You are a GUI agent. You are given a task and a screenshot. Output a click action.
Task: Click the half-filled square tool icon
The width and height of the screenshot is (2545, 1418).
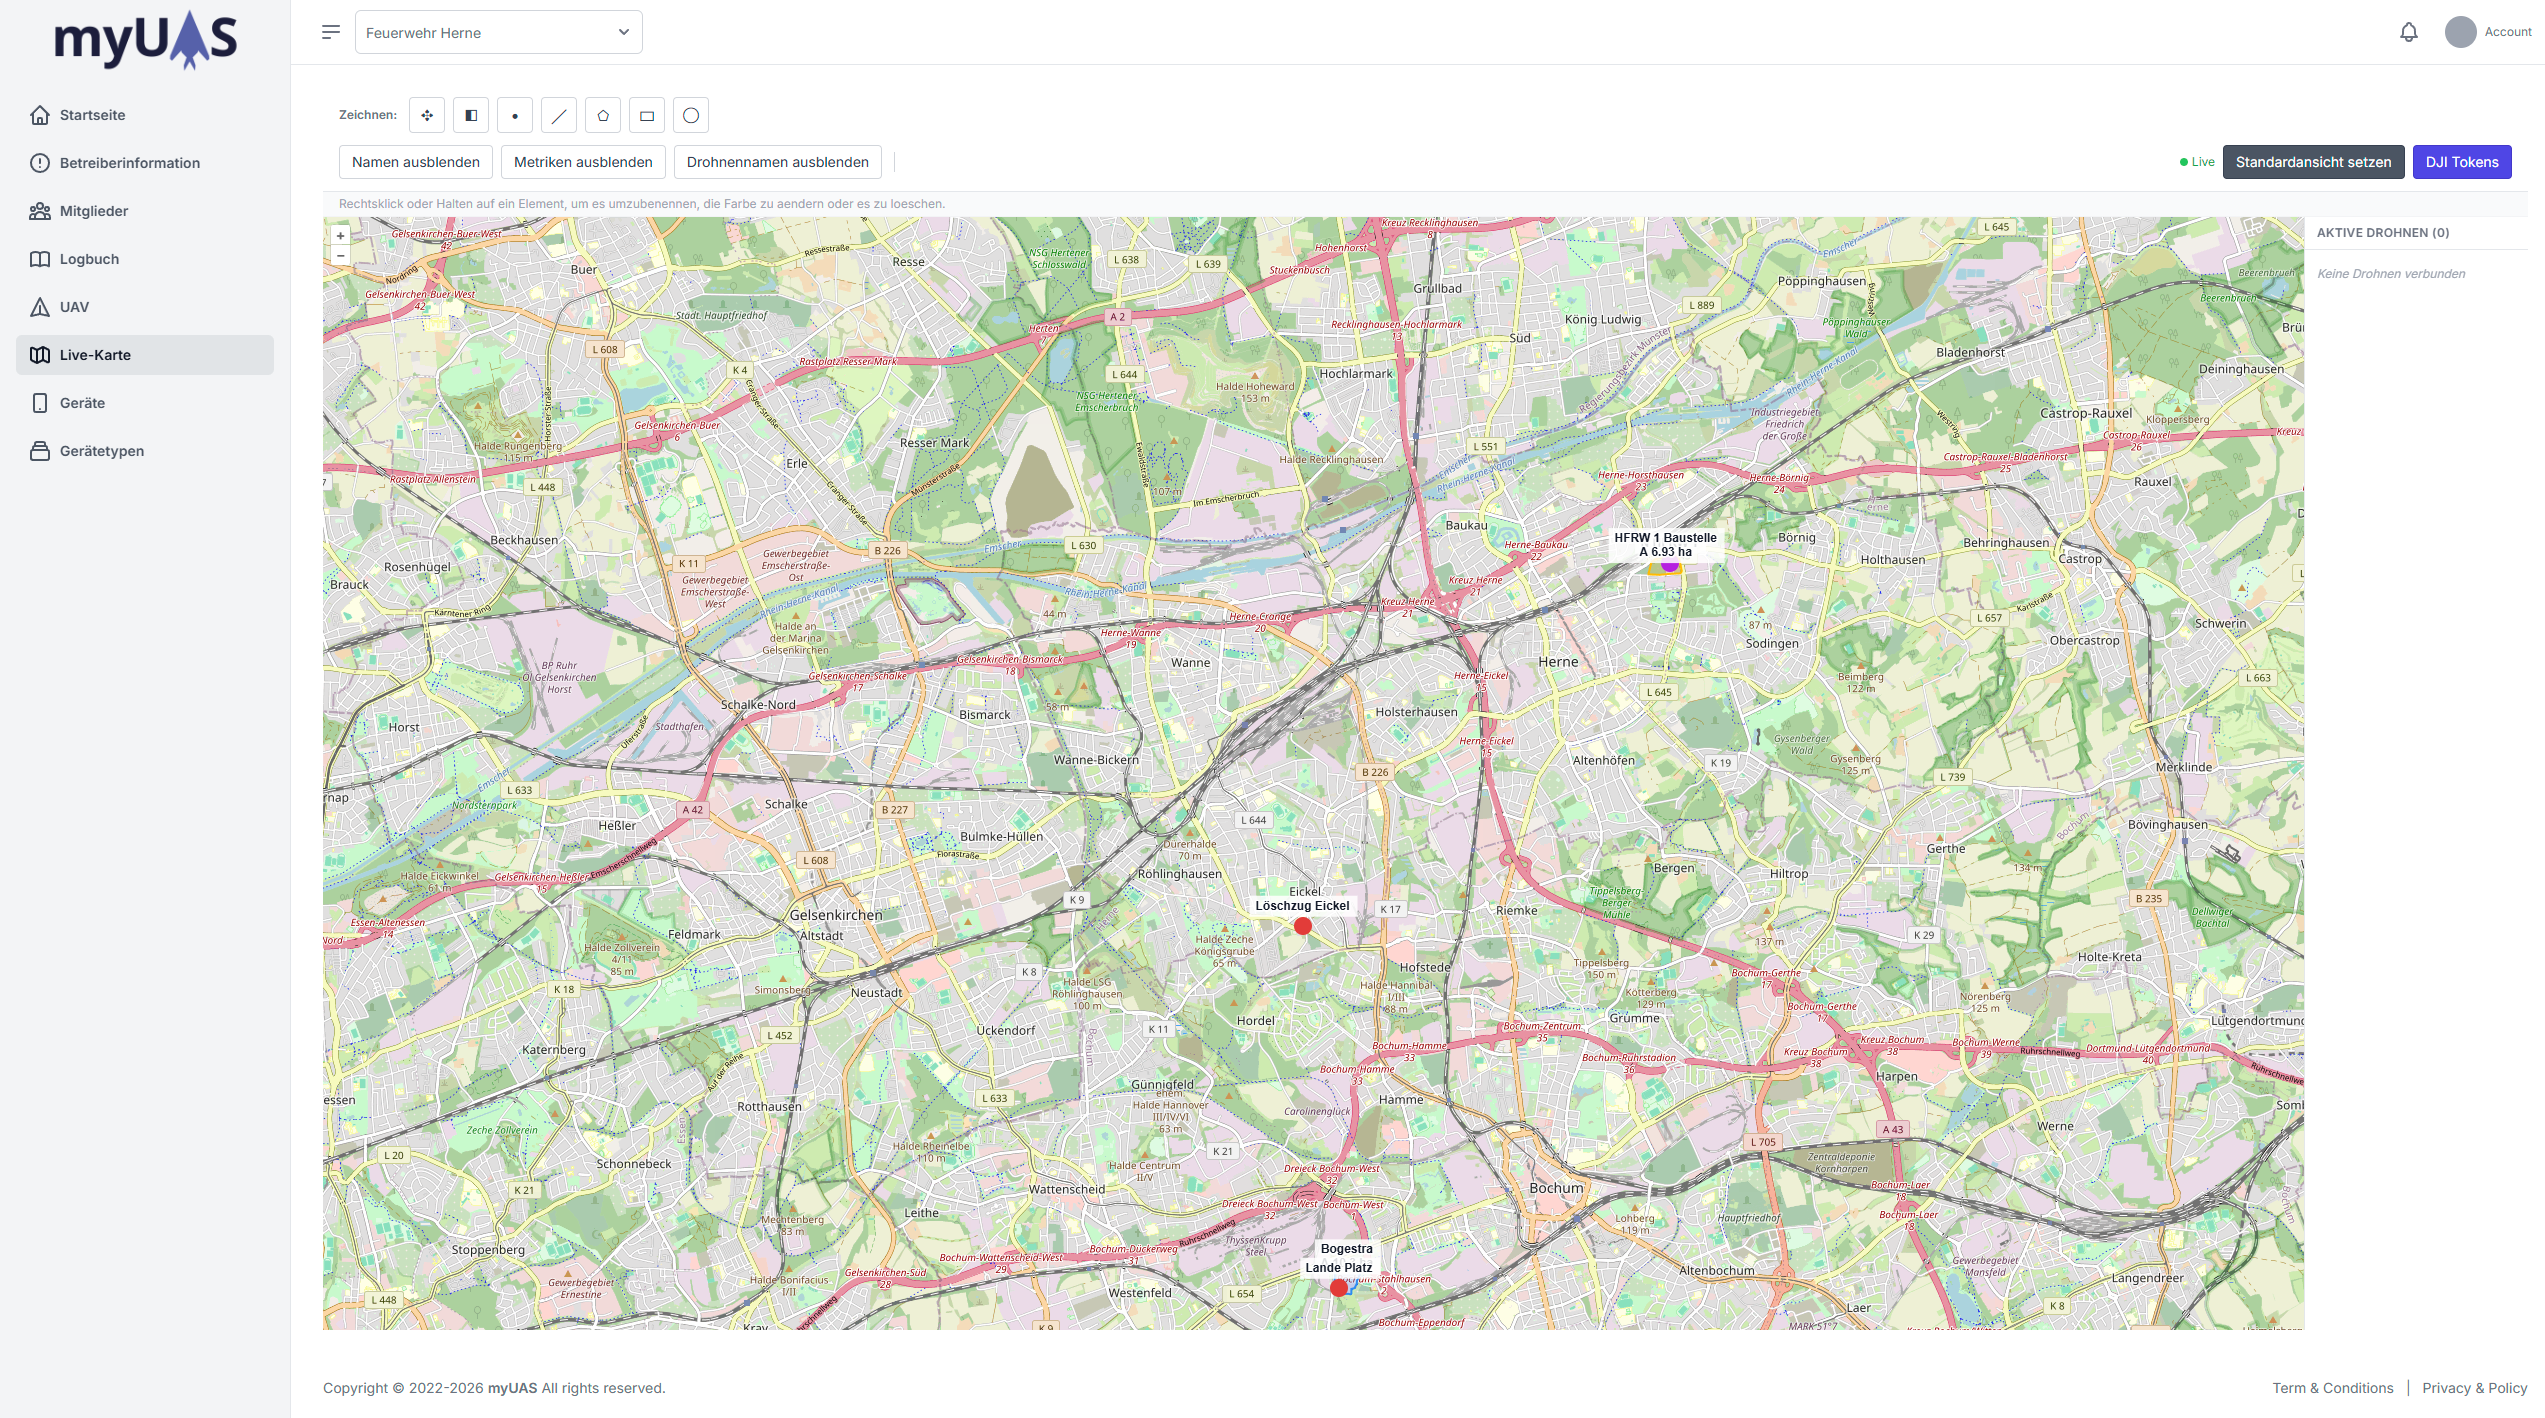(471, 115)
